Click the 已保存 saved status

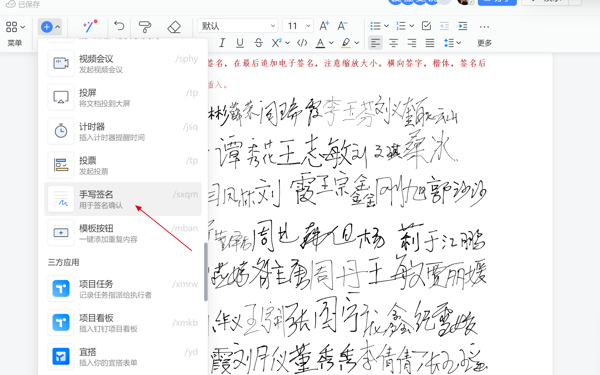29,4
